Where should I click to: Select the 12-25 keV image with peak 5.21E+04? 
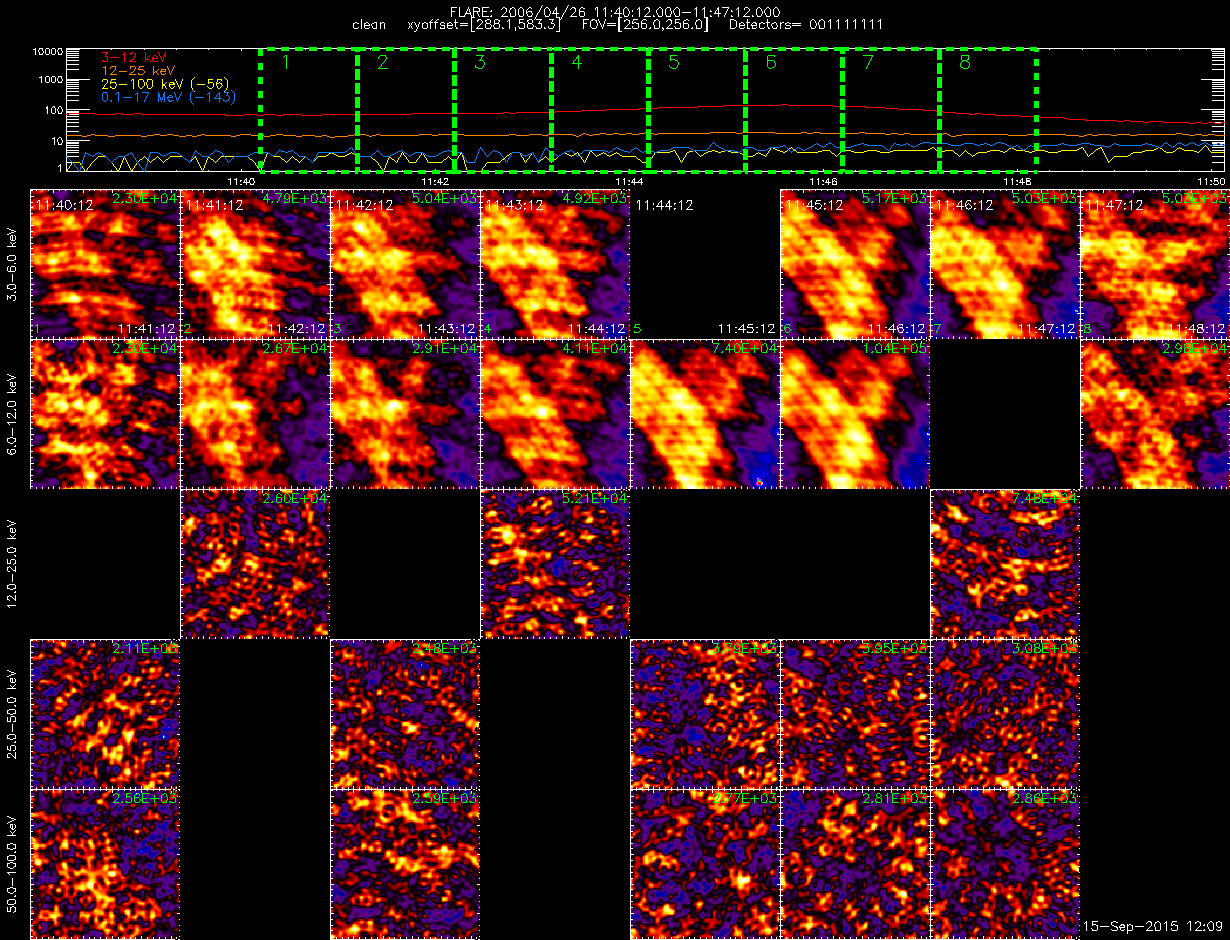click(556, 564)
